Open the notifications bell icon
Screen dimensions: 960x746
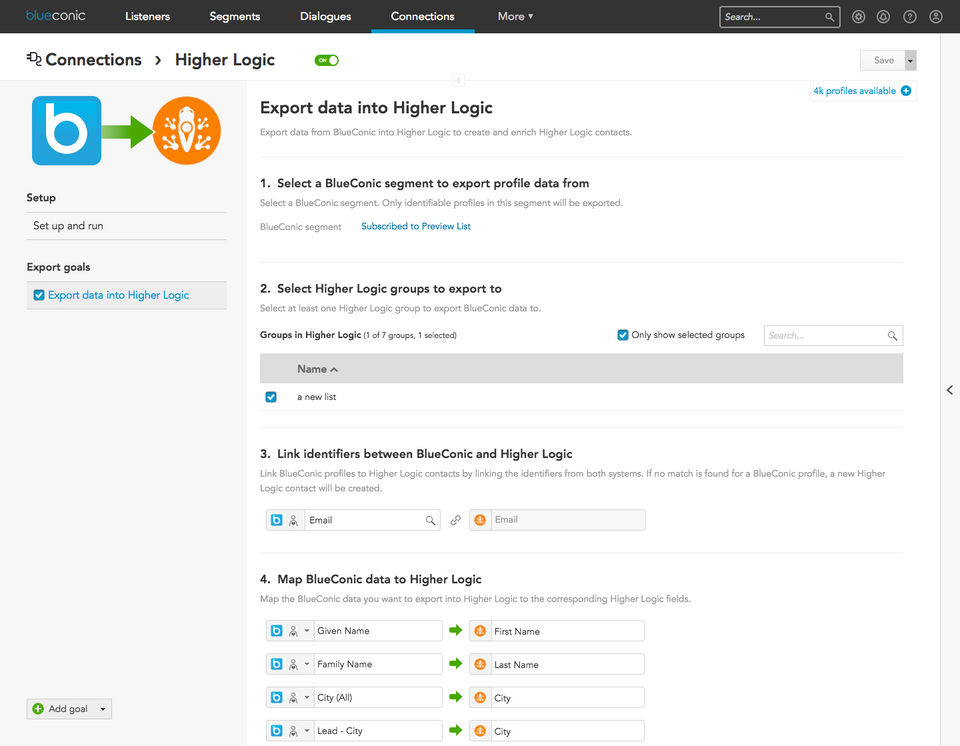tap(883, 17)
